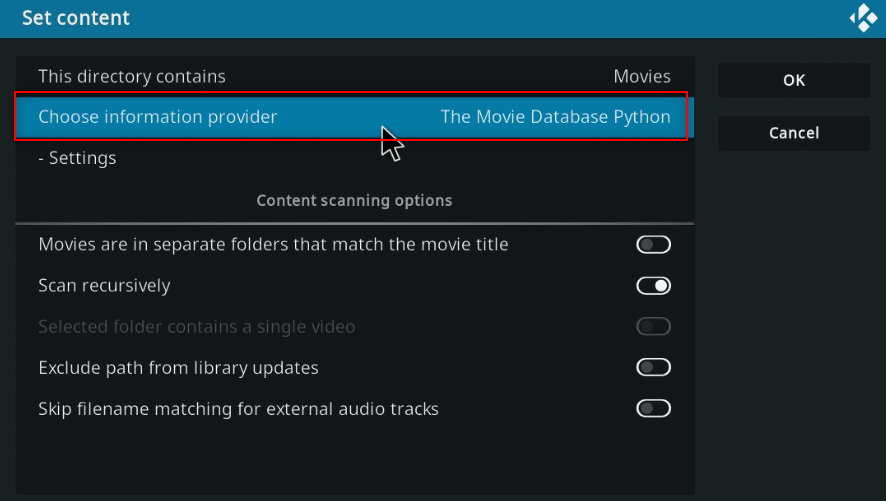Toggle Selected folder contains a single video
This screenshot has height=501, width=886.
[x=653, y=326]
